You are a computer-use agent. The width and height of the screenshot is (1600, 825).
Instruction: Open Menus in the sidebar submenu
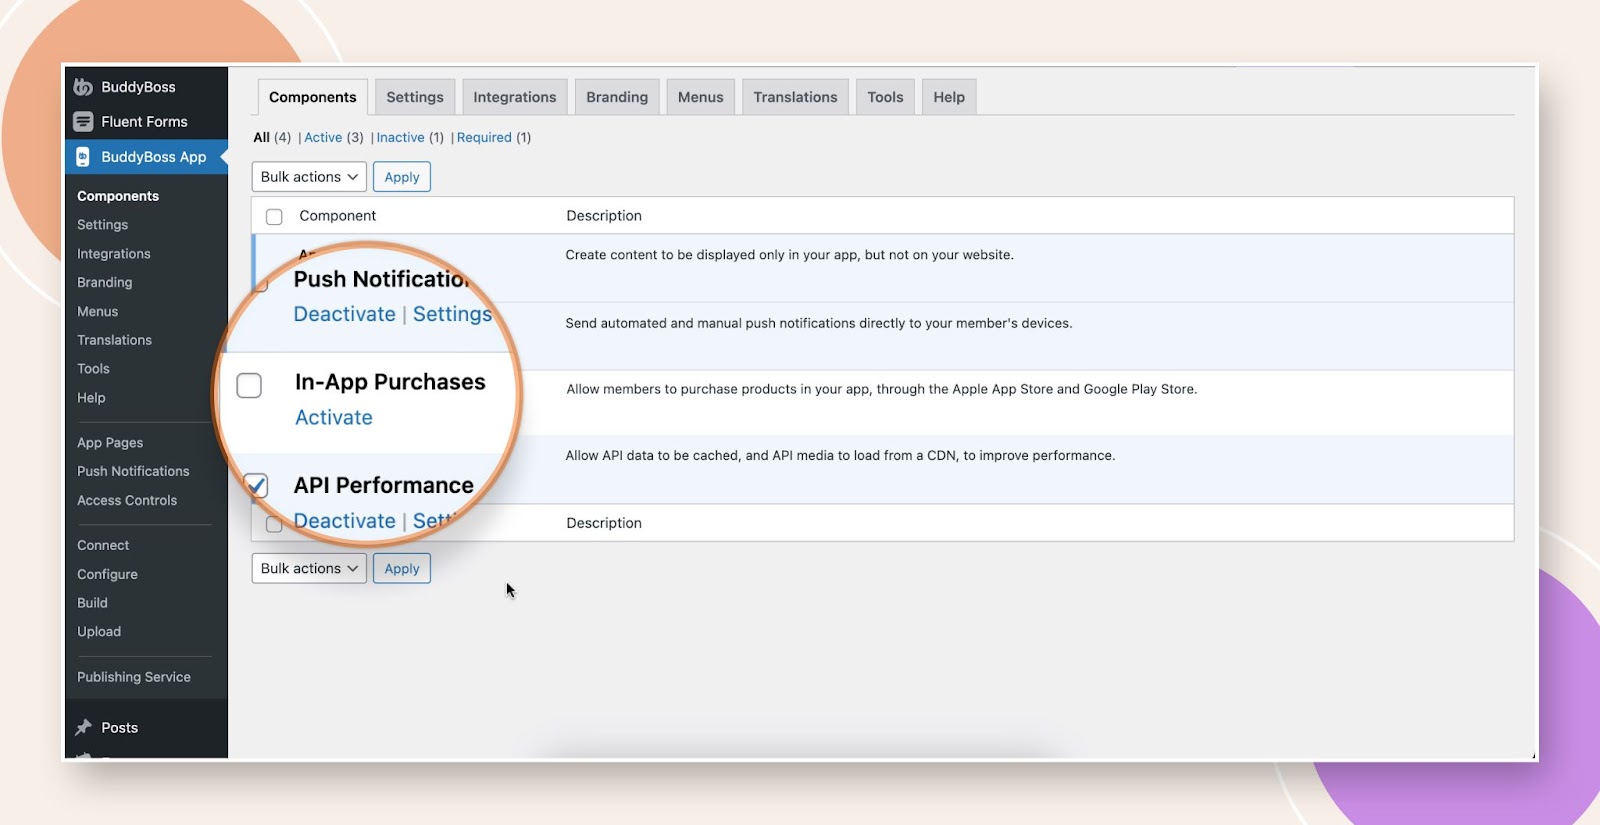pyautogui.click(x=98, y=312)
